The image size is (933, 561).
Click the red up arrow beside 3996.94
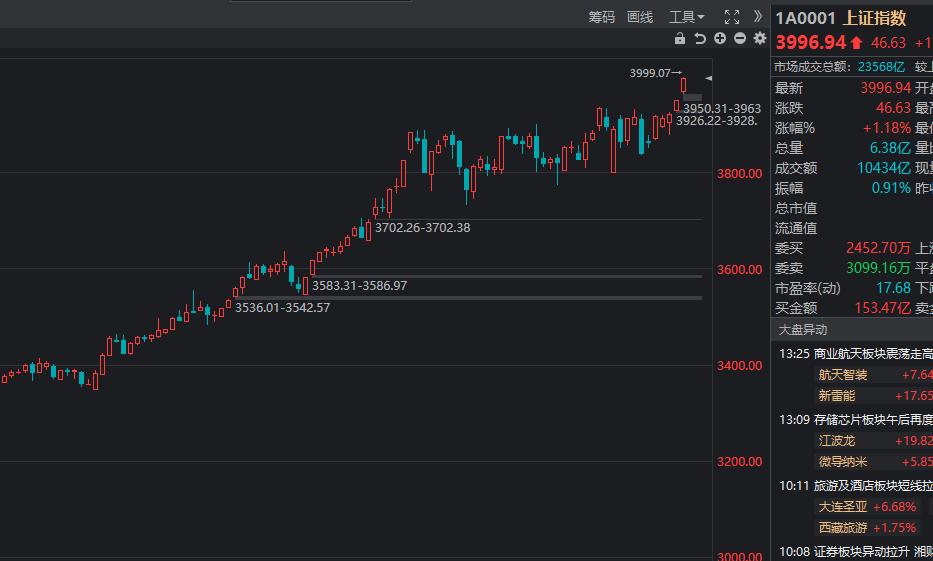(856, 42)
